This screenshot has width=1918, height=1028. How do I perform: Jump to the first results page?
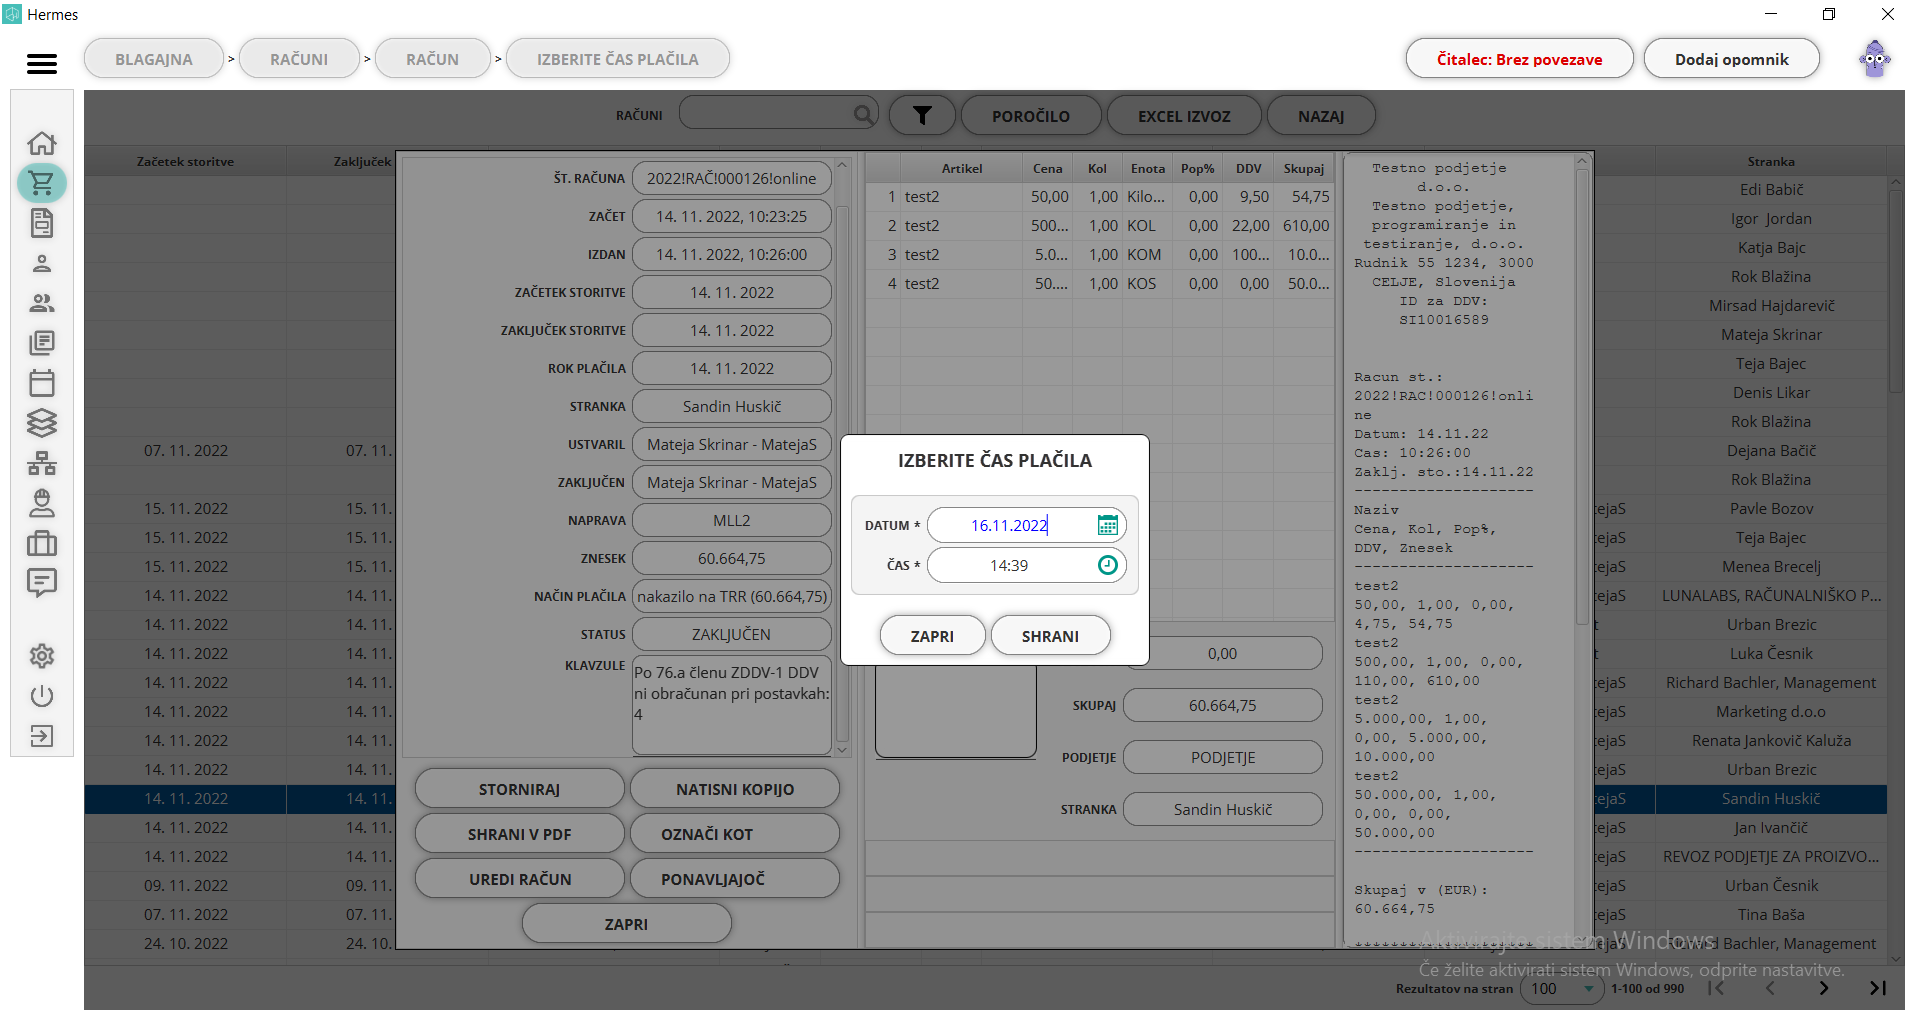coord(1716,988)
